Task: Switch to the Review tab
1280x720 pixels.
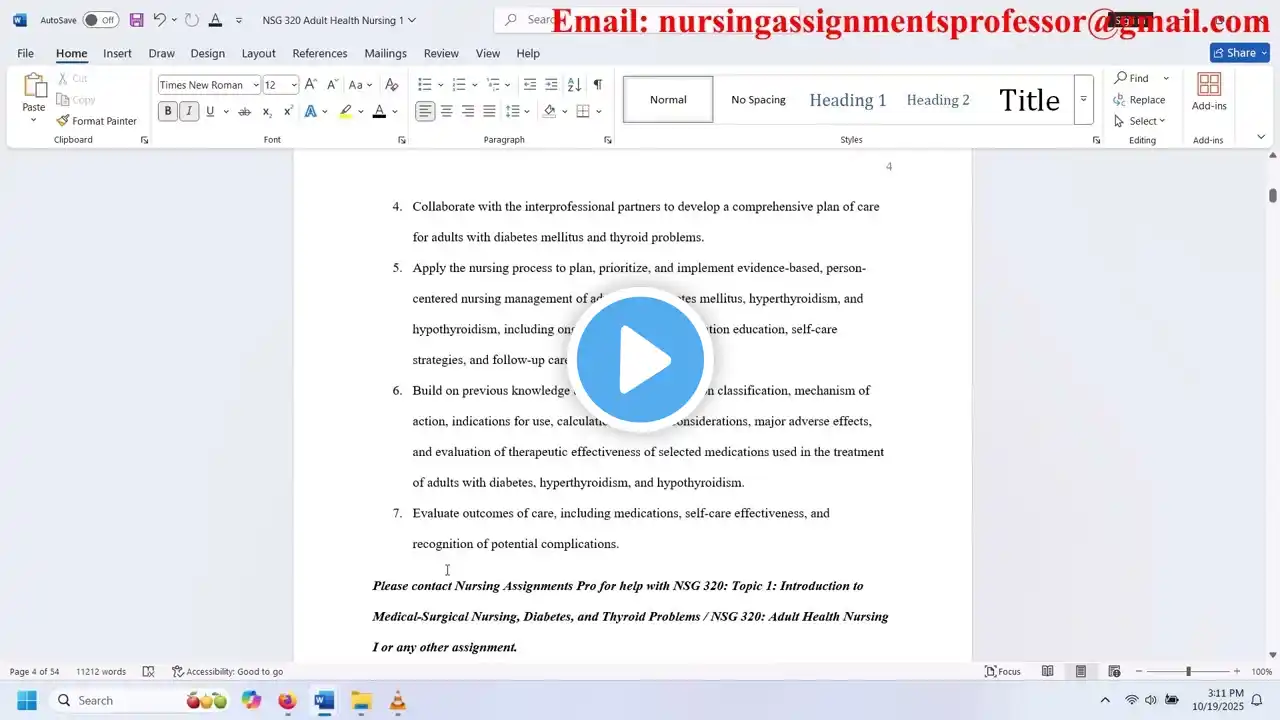Action: 441,53
